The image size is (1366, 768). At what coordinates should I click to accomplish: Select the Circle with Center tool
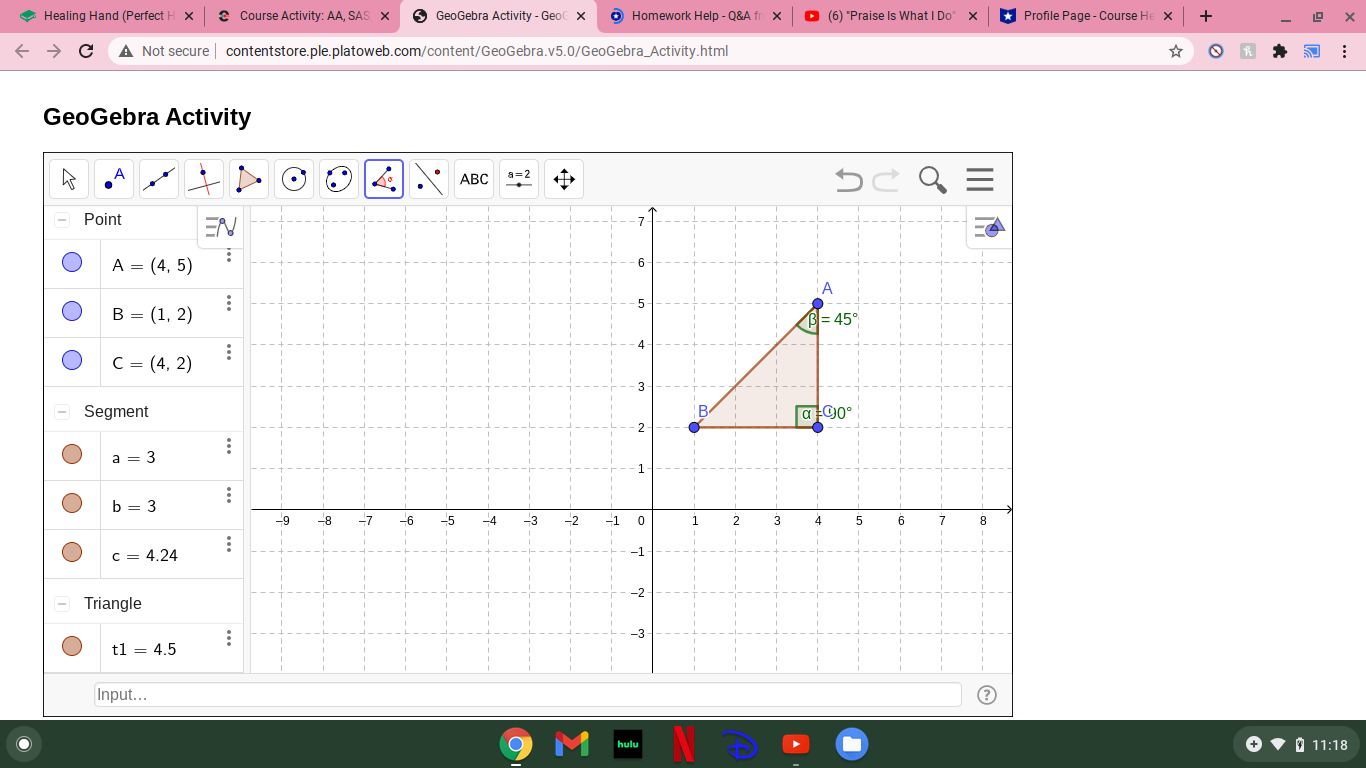pos(294,179)
